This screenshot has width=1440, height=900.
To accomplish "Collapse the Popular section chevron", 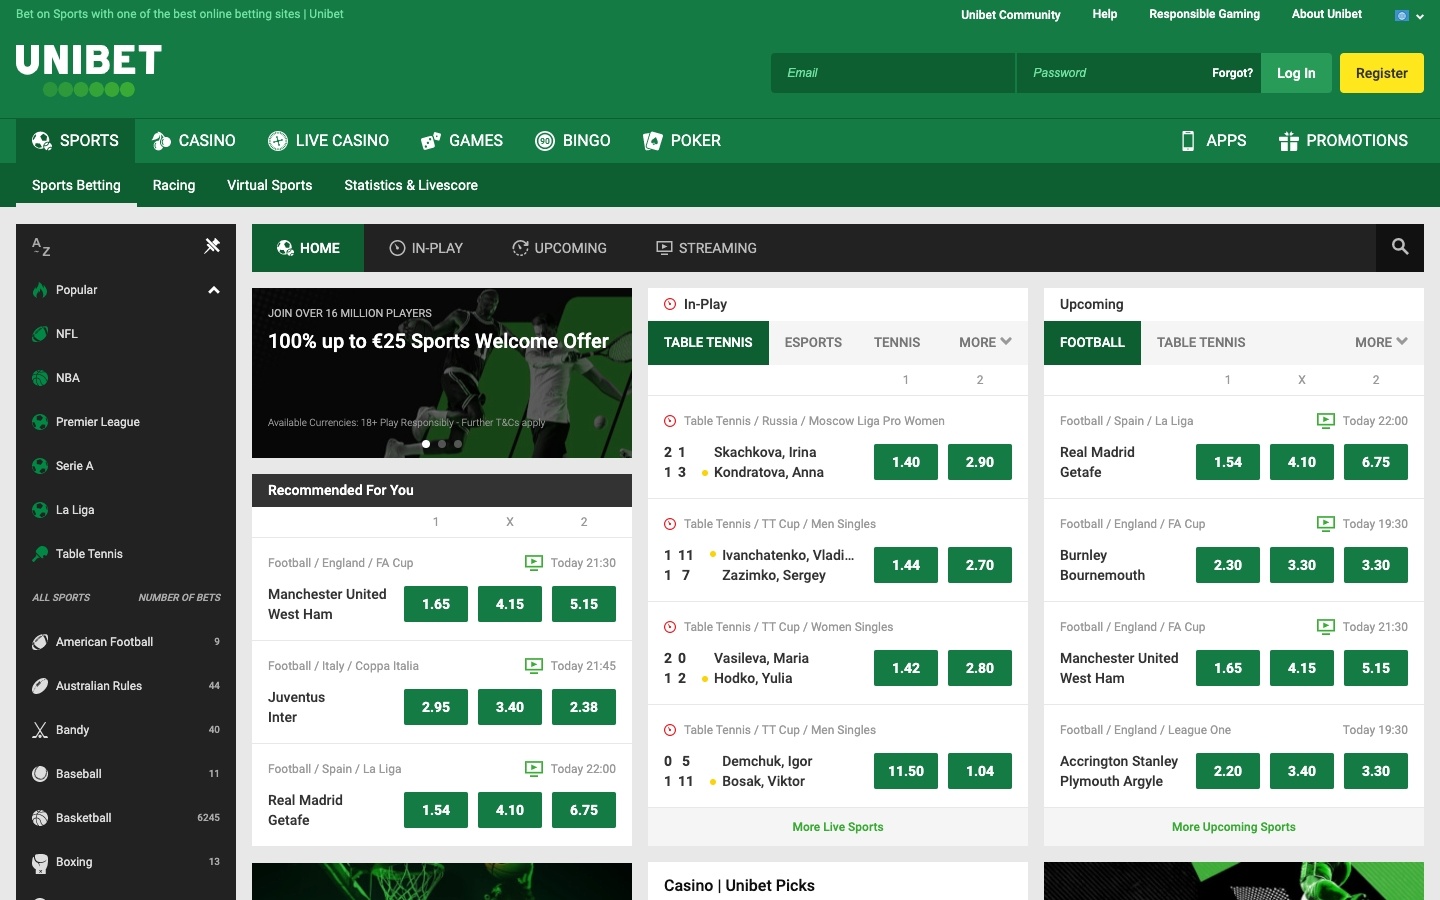I will [x=213, y=290].
